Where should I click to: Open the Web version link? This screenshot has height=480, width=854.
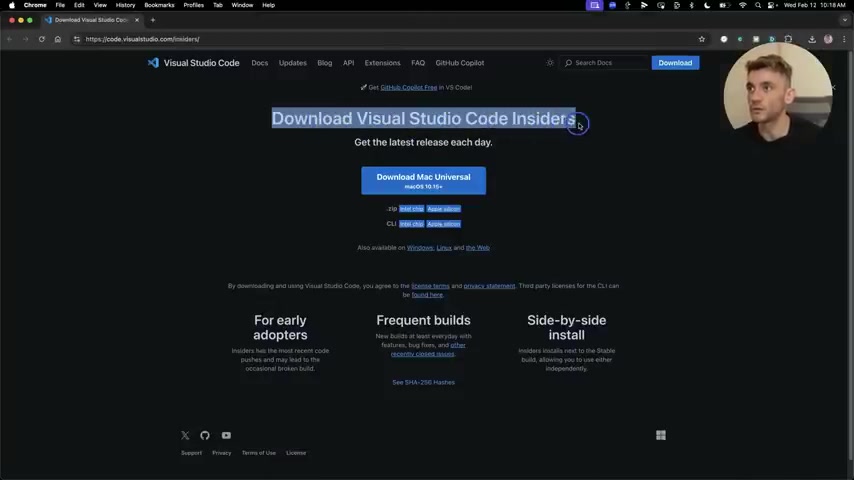point(478,247)
